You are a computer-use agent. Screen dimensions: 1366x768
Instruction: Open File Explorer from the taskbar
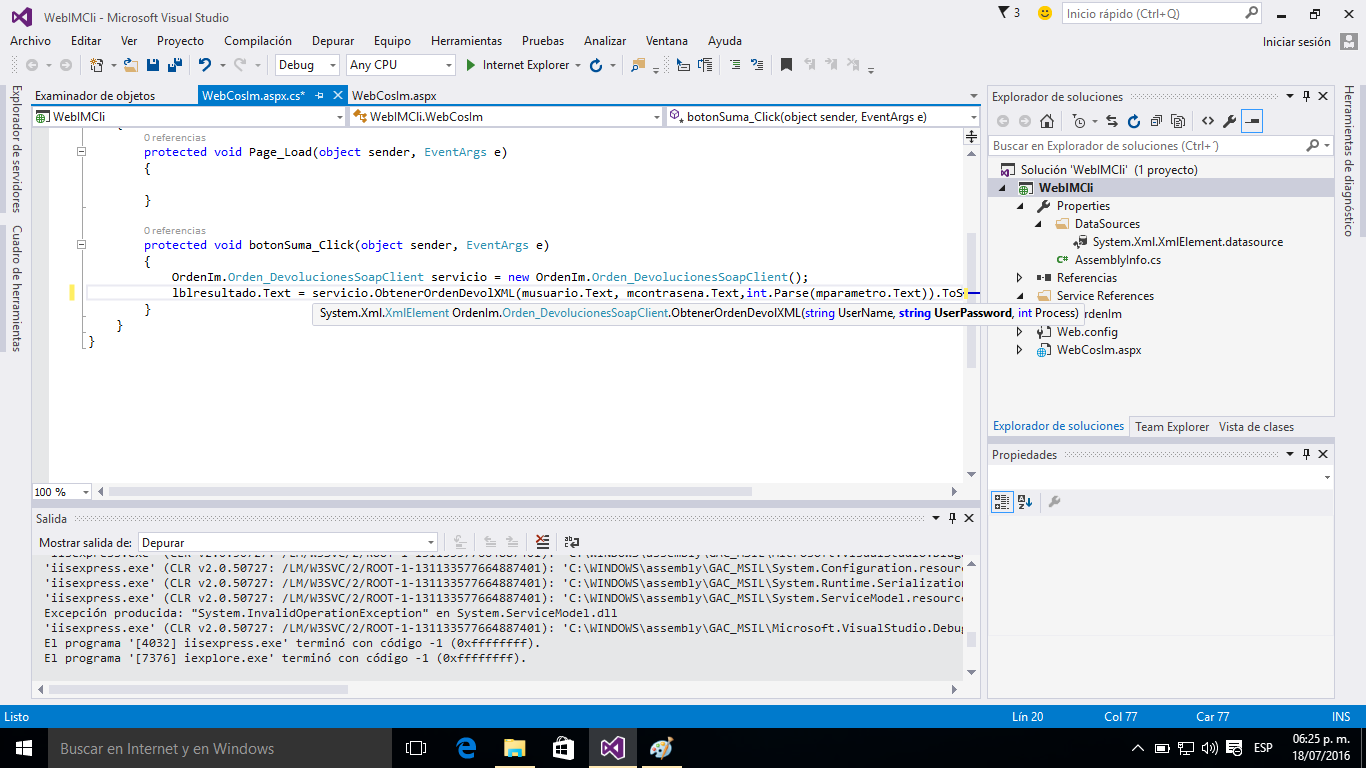[515, 748]
